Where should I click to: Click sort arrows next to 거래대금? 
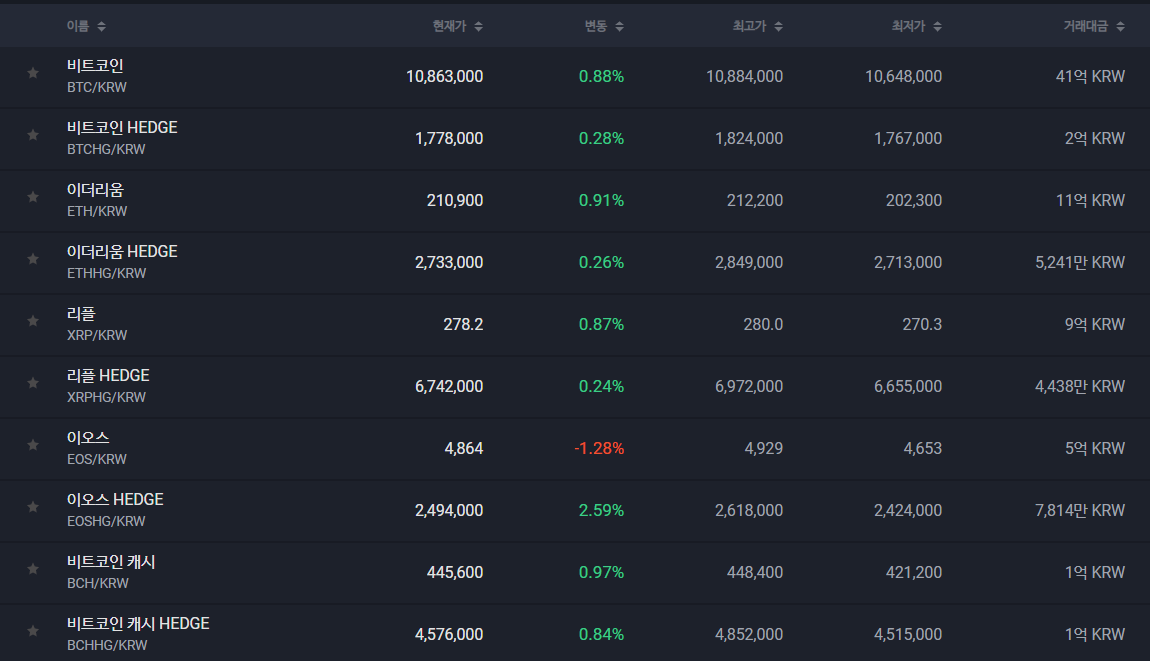click(1120, 26)
